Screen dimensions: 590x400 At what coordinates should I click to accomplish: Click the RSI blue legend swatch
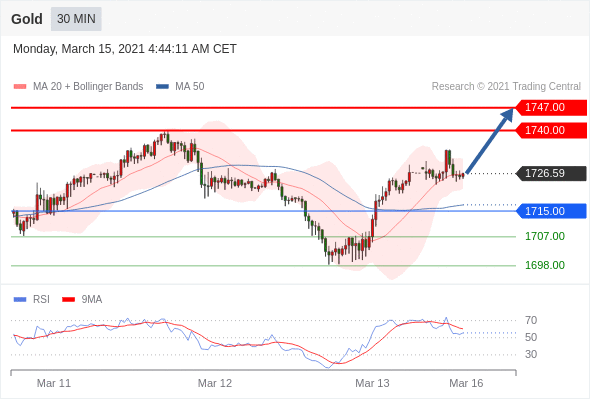tap(20, 300)
